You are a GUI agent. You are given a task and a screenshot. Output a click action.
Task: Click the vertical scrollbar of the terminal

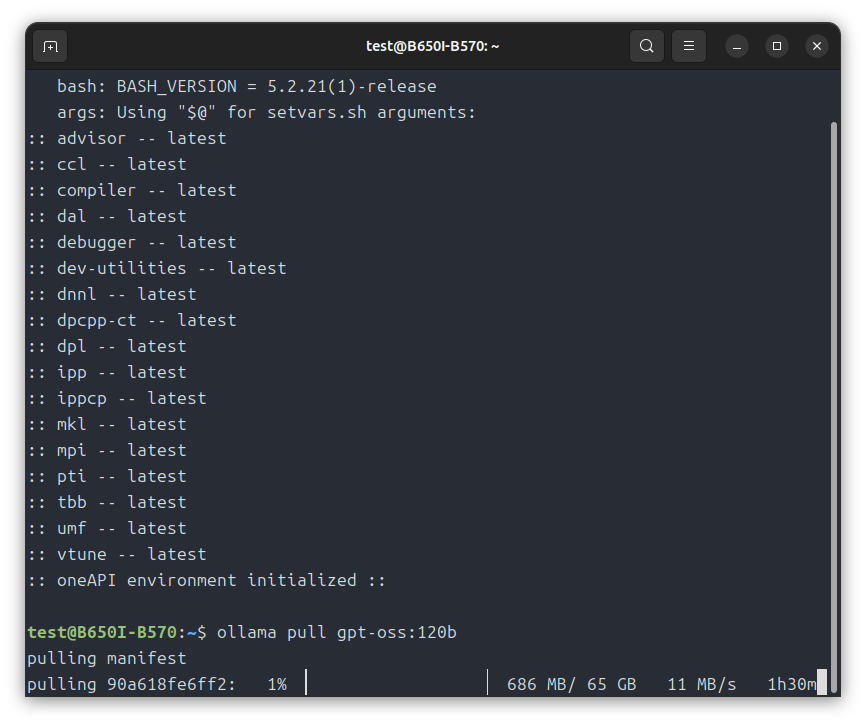pyautogui.click(x=833, y=408)
